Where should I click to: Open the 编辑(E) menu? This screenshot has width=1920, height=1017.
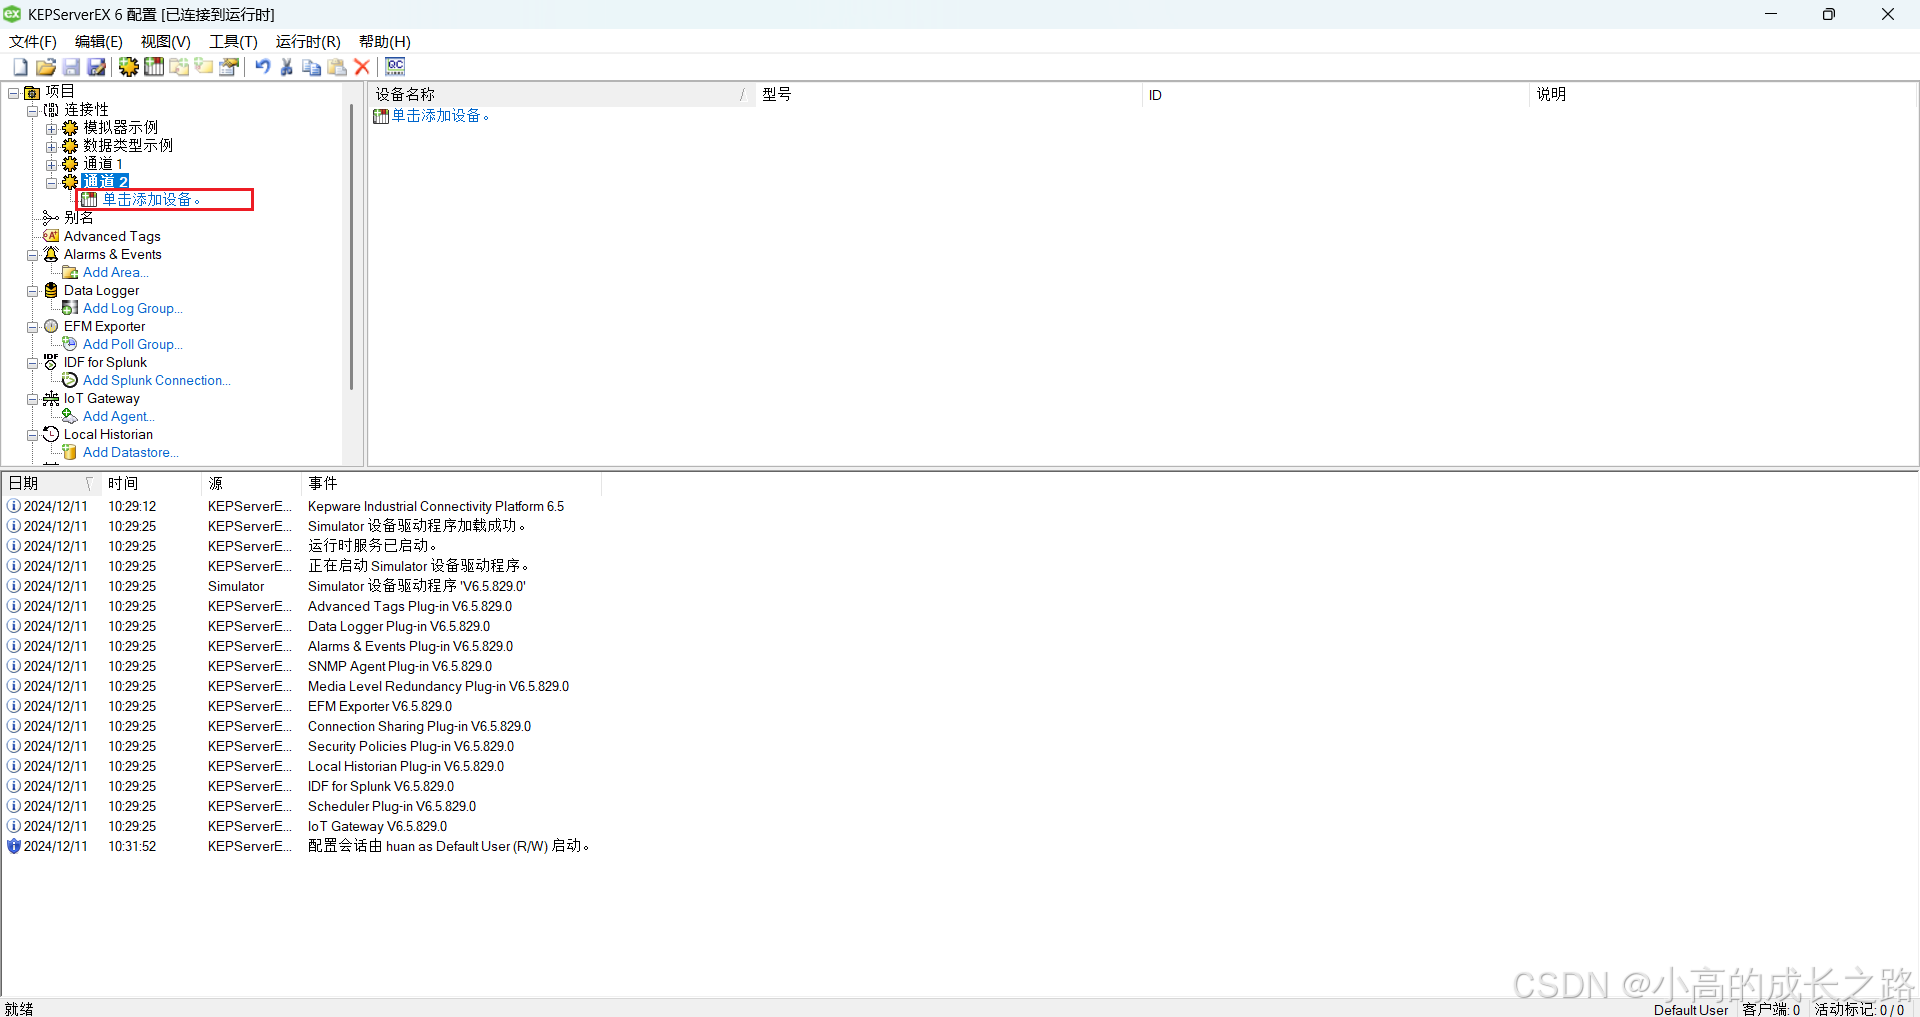point(99,42)
